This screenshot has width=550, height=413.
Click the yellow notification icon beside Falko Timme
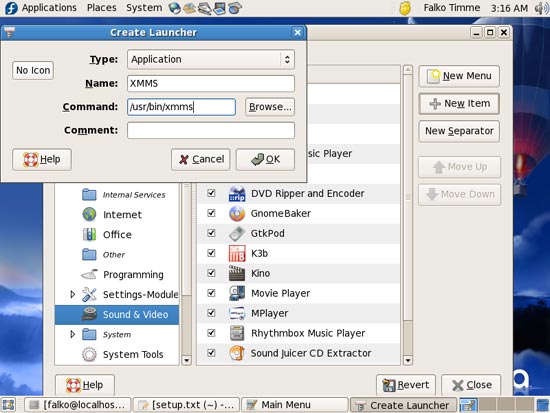pos(405,8)
